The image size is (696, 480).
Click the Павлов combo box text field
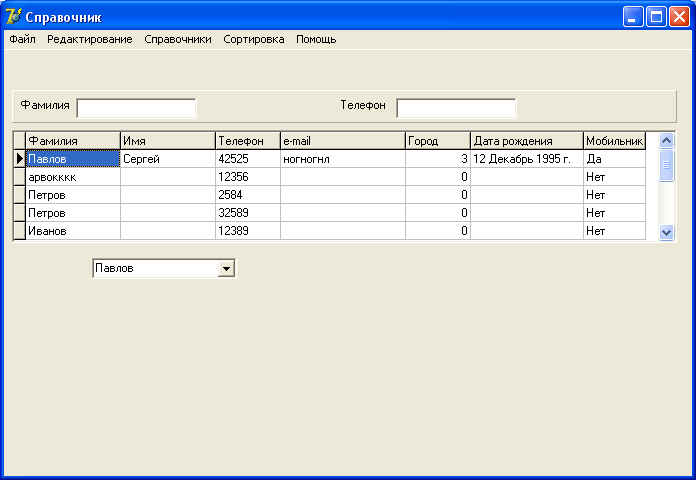click(x=155, y=269)
